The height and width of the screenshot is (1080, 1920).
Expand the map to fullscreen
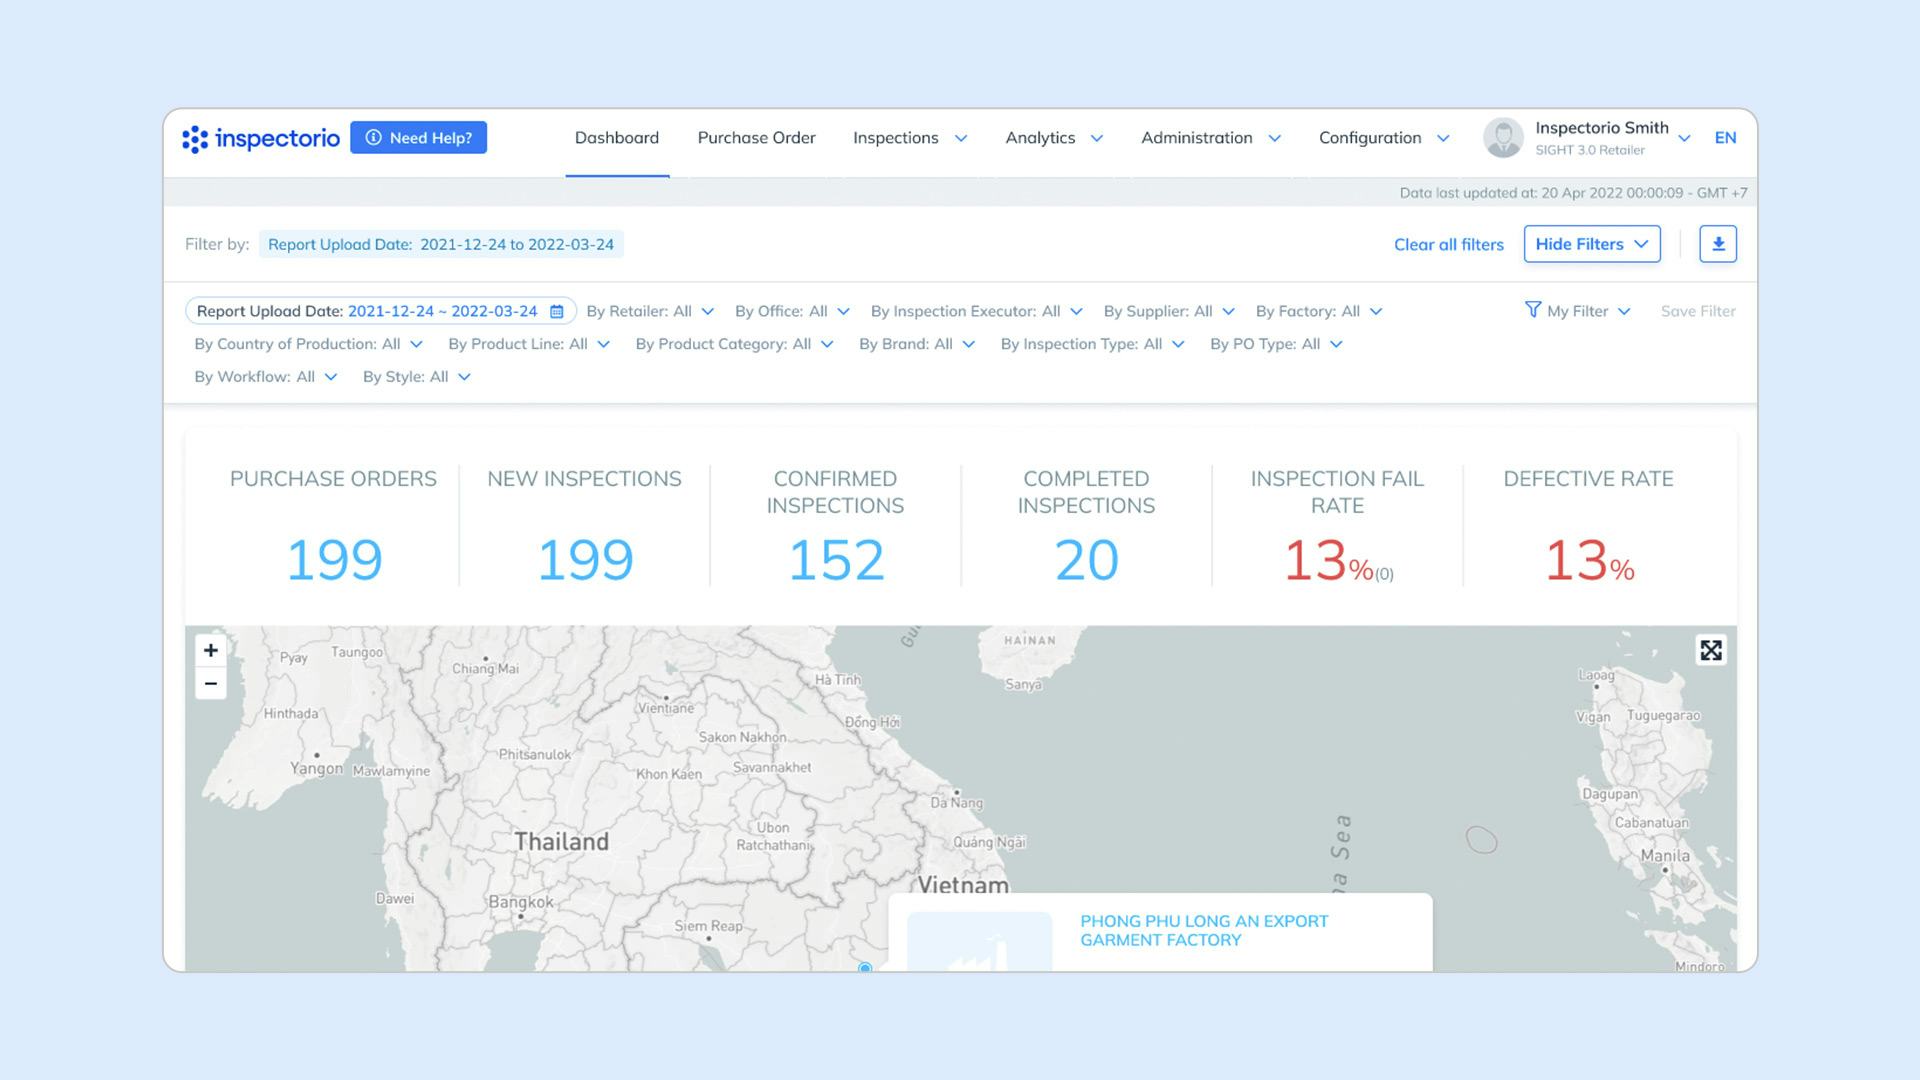point(1711,650)
